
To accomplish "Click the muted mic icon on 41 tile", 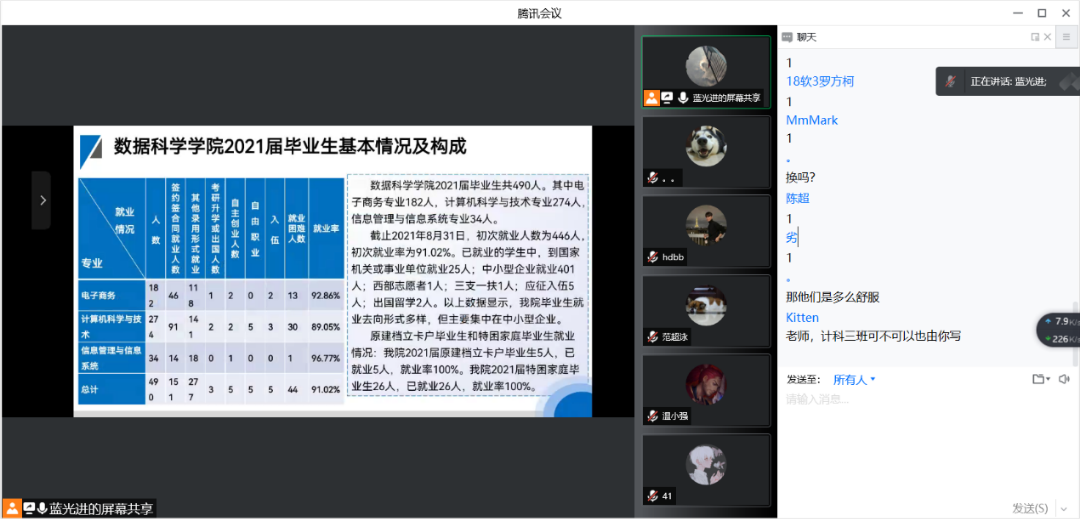I will click(652, 495).
